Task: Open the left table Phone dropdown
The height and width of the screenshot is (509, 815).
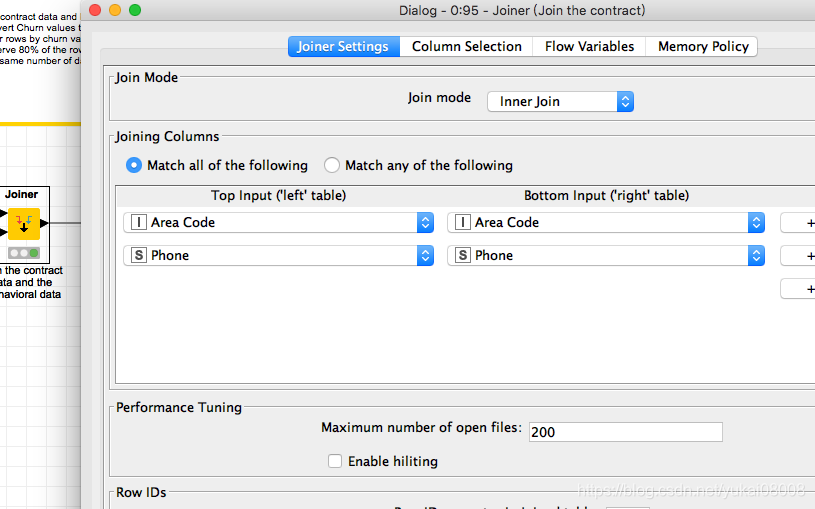Action: click(x=278, y=255)
